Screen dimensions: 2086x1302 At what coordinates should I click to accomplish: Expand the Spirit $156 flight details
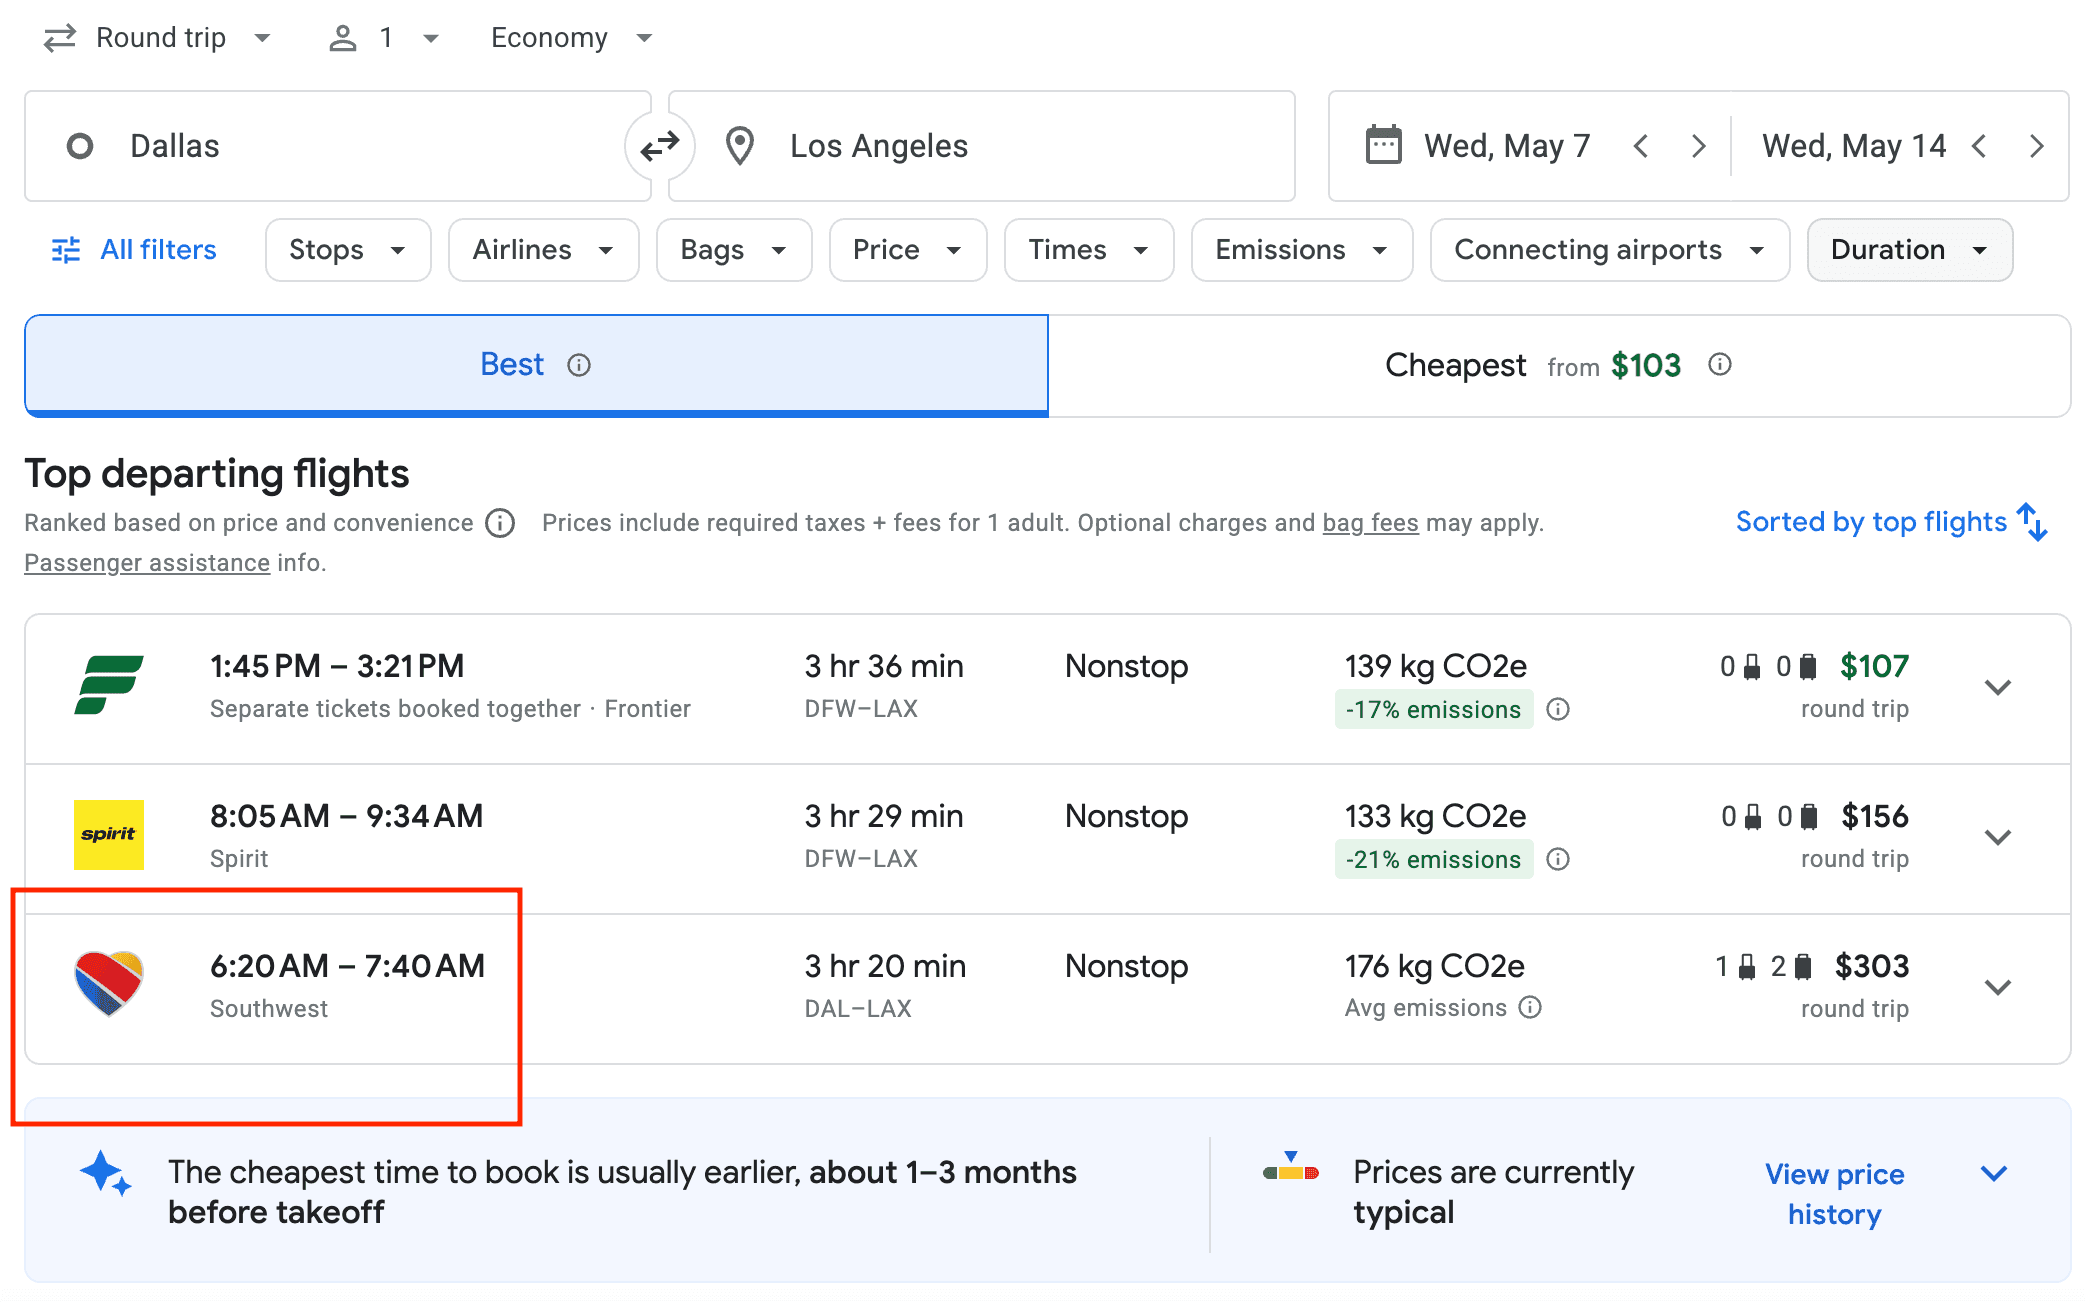pos(1998,837)
